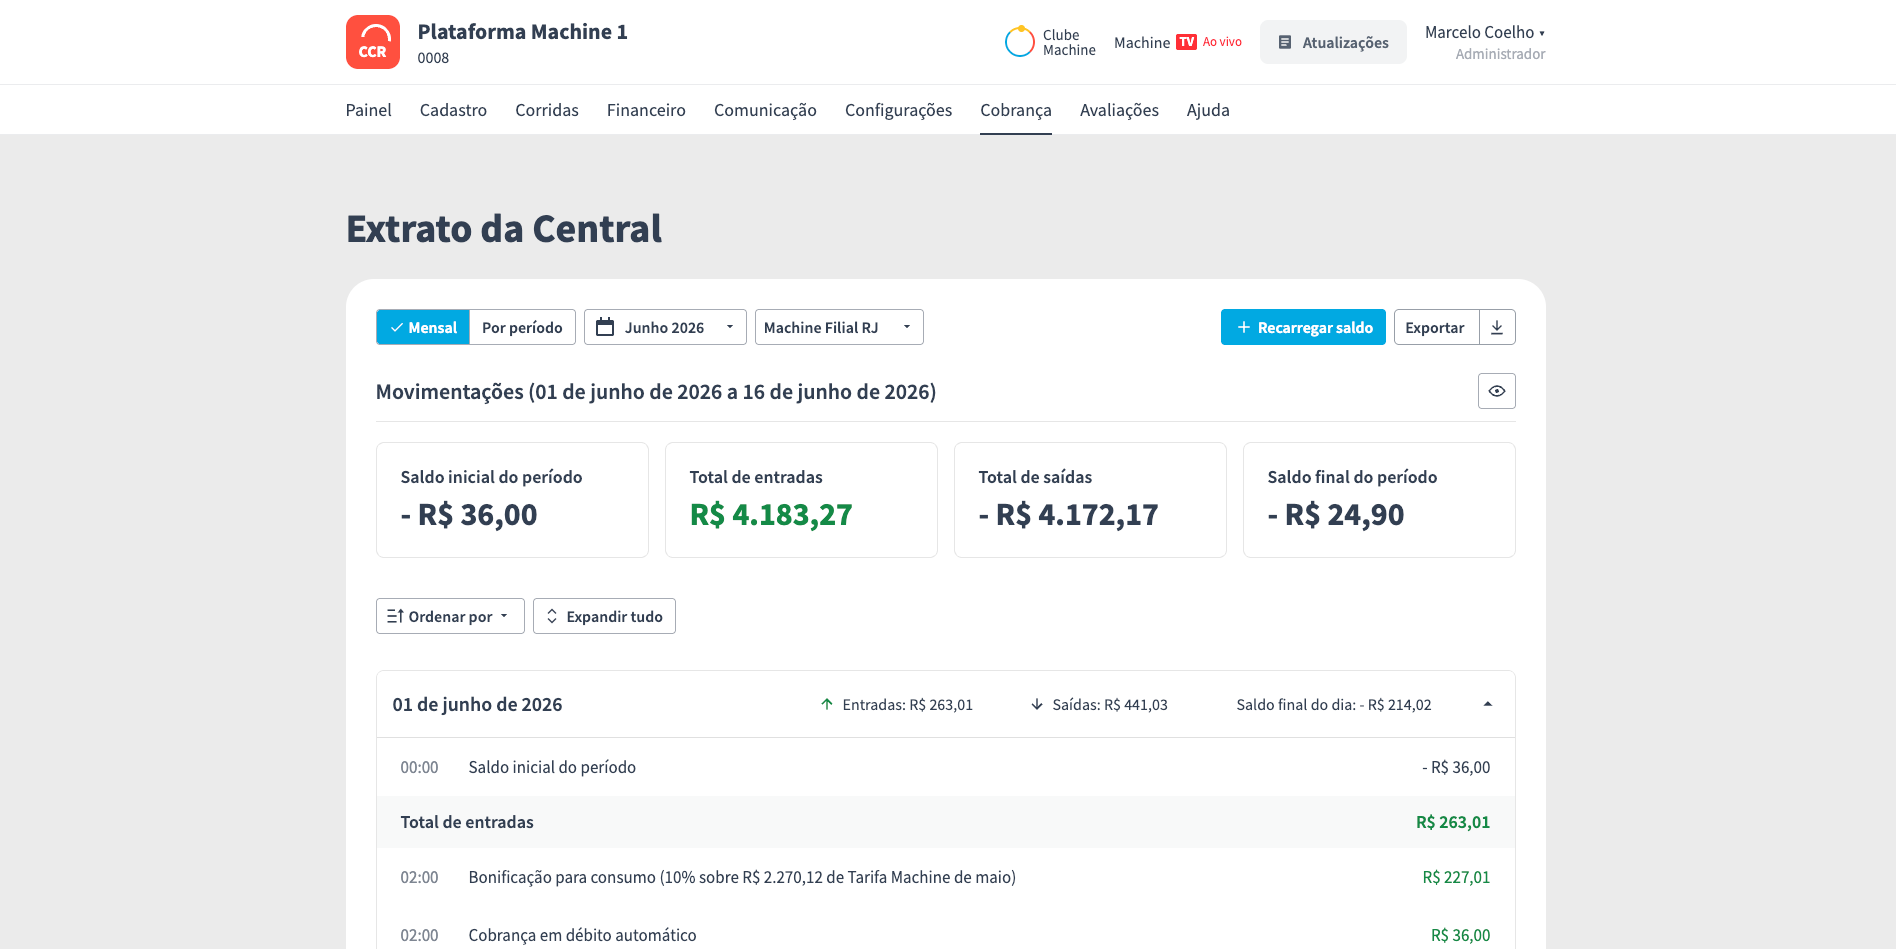Click the plus icon on Recarregar saldo
Viewport: 1896px width, 949px height.
(1244, 327)
